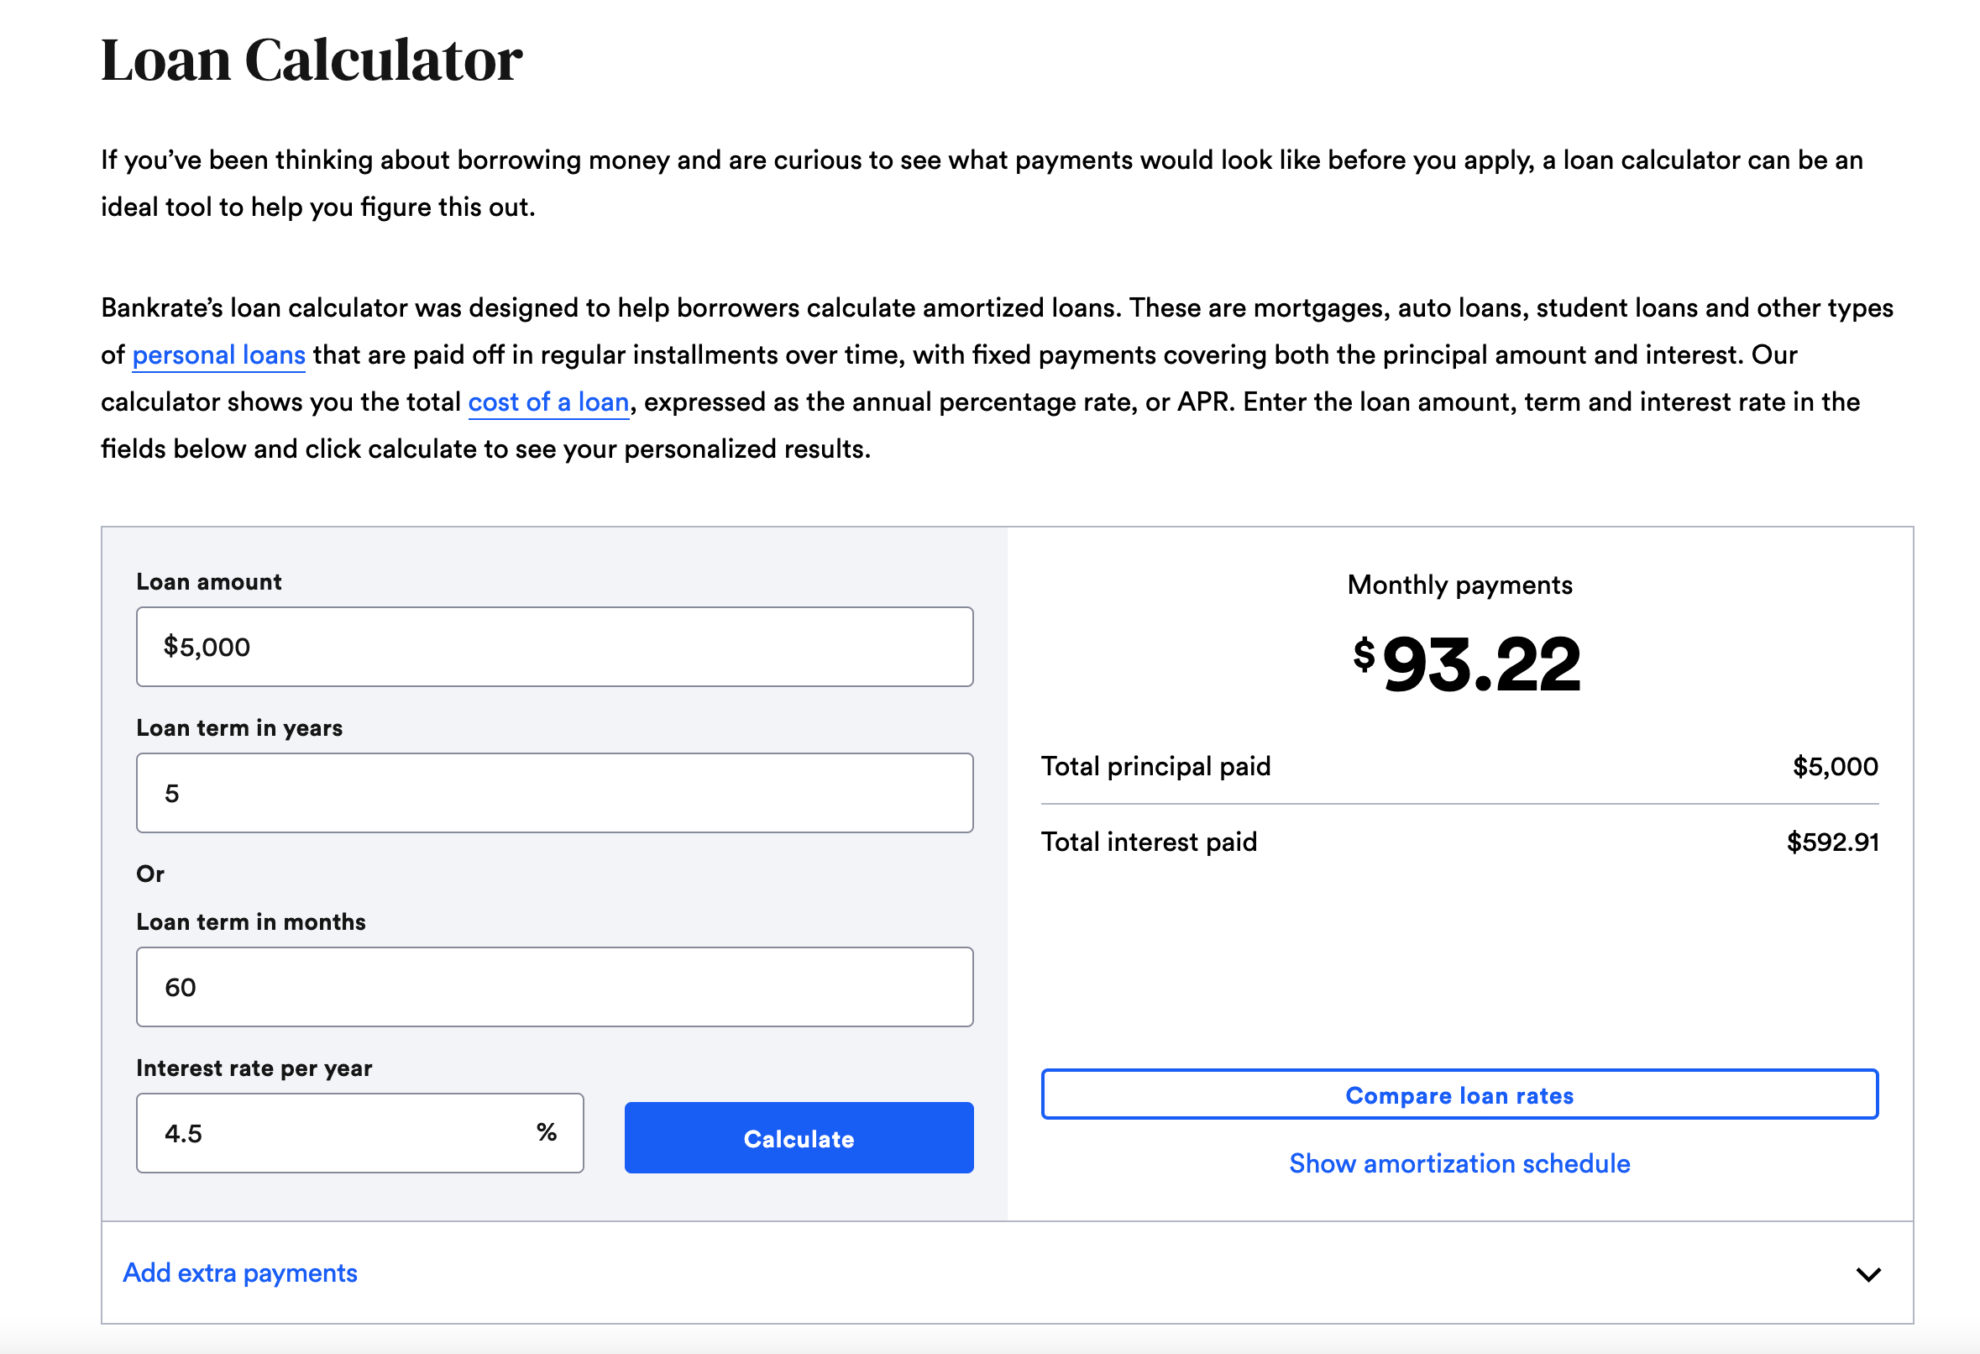This screenshot has height=1354, width=1980.
Task: Click the $5,000 total principal paid value
Action: (1835, 767)
